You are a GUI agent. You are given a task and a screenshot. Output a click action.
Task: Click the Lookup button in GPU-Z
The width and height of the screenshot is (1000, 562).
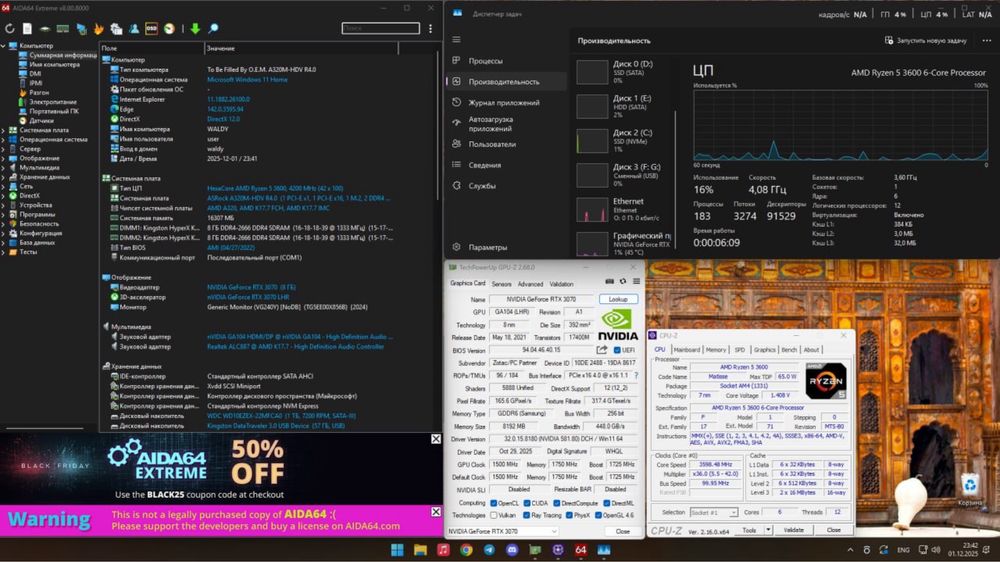point(618,299)
